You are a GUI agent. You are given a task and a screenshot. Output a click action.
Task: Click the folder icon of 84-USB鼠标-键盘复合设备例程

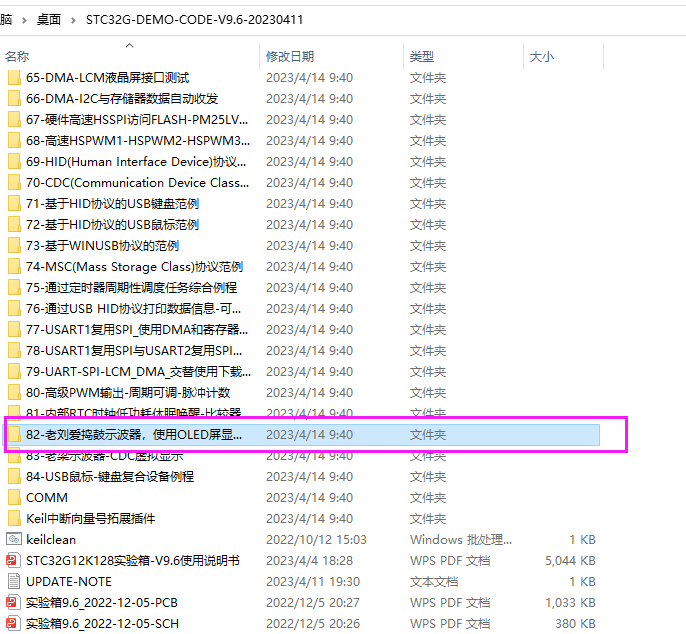pos(14,477)
